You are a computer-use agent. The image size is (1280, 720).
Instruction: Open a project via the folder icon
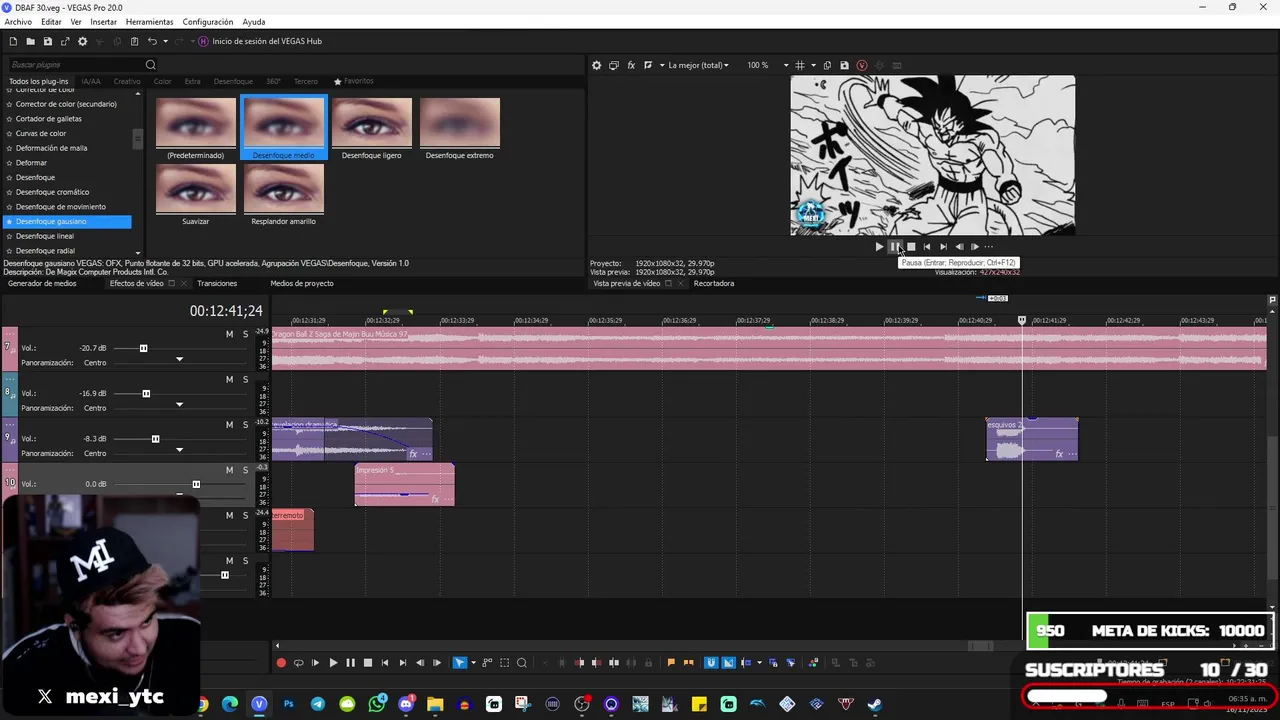click(30, 41)
